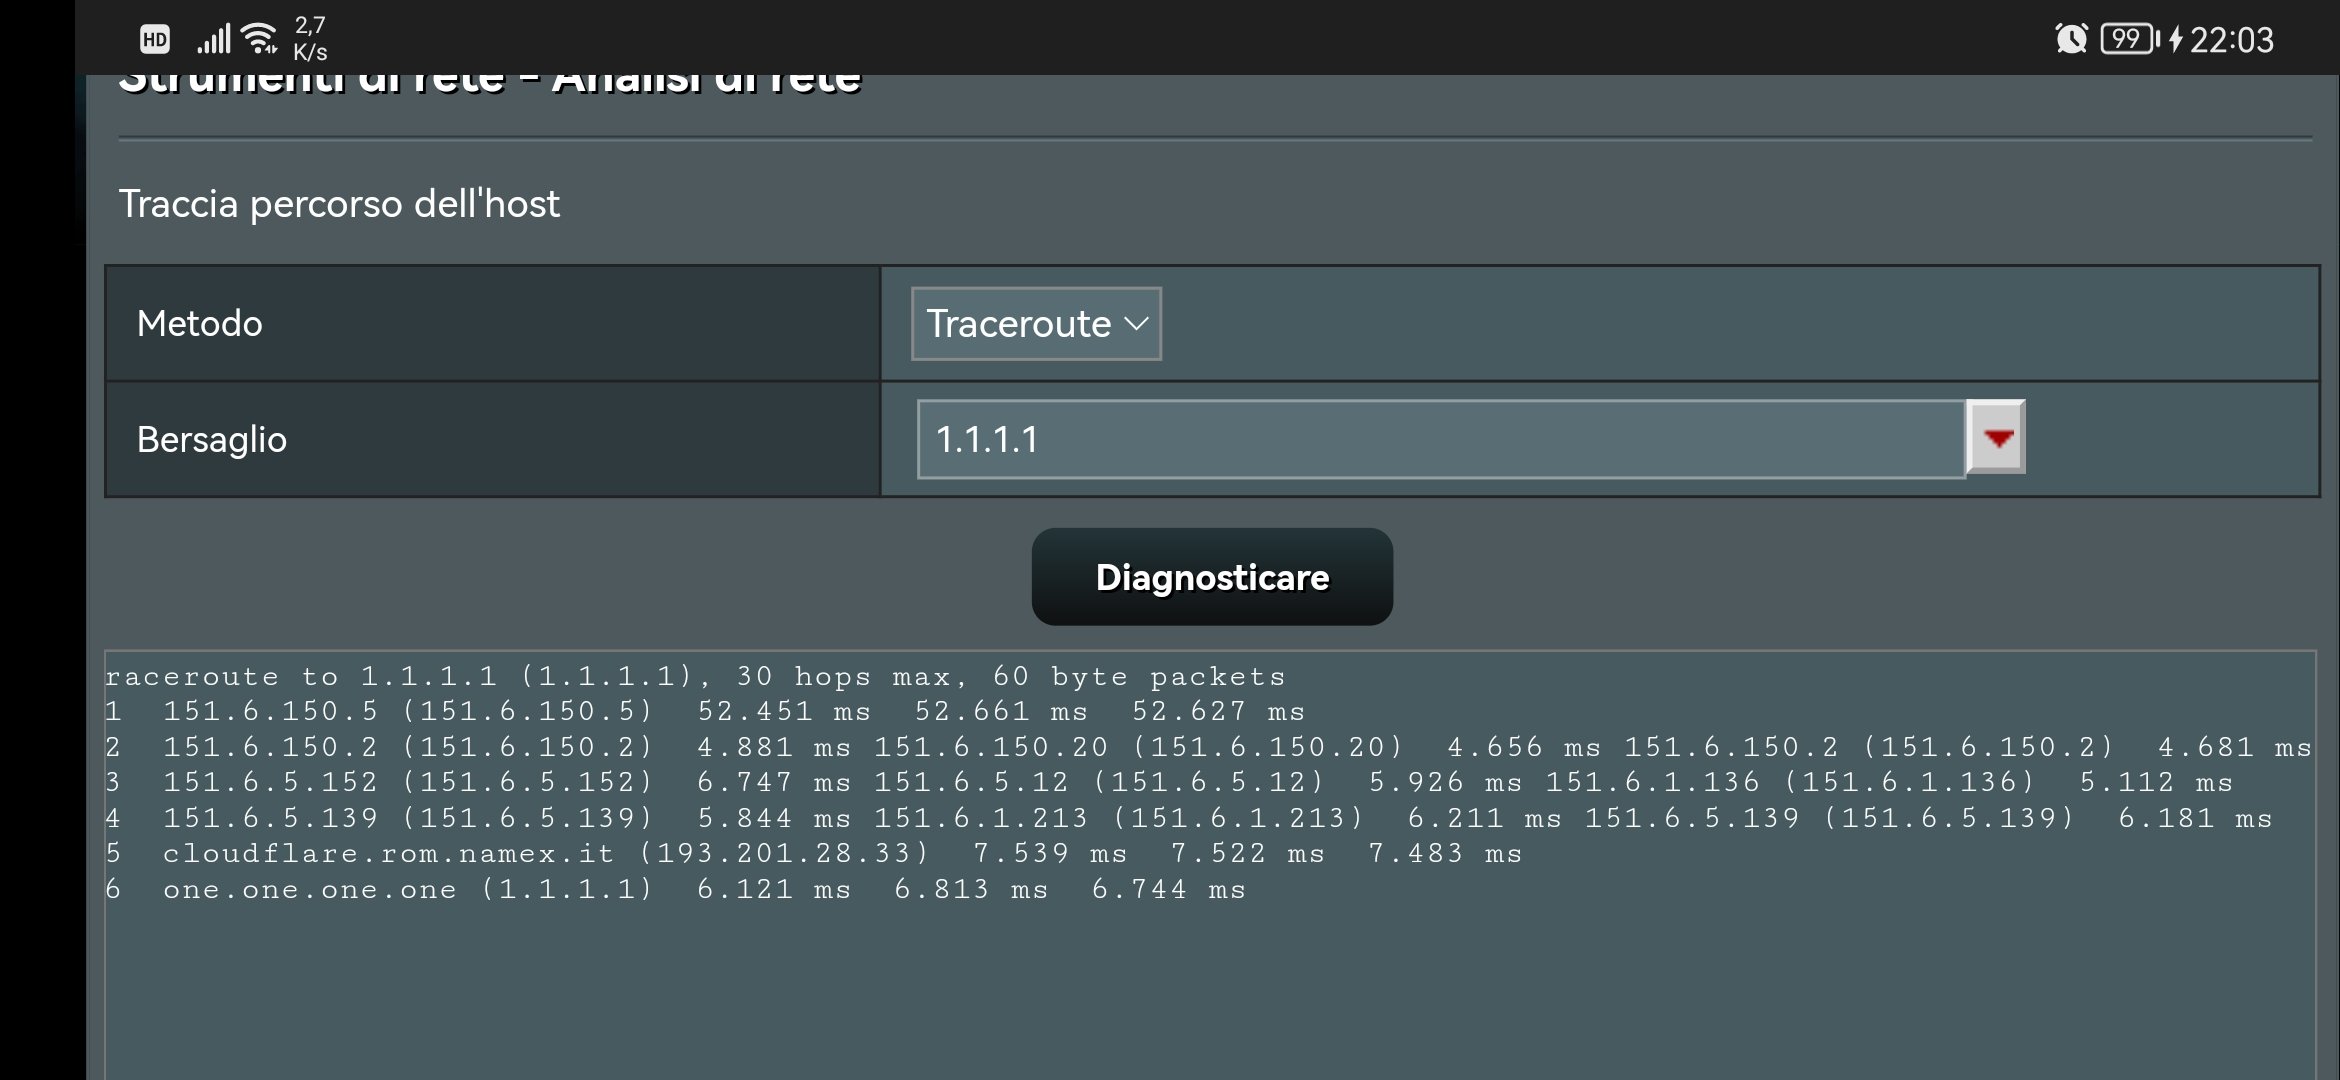This screenshot has width=2340, height=1080.
Task: Tap the charging lightning bolt icon
Action: 2174,39
